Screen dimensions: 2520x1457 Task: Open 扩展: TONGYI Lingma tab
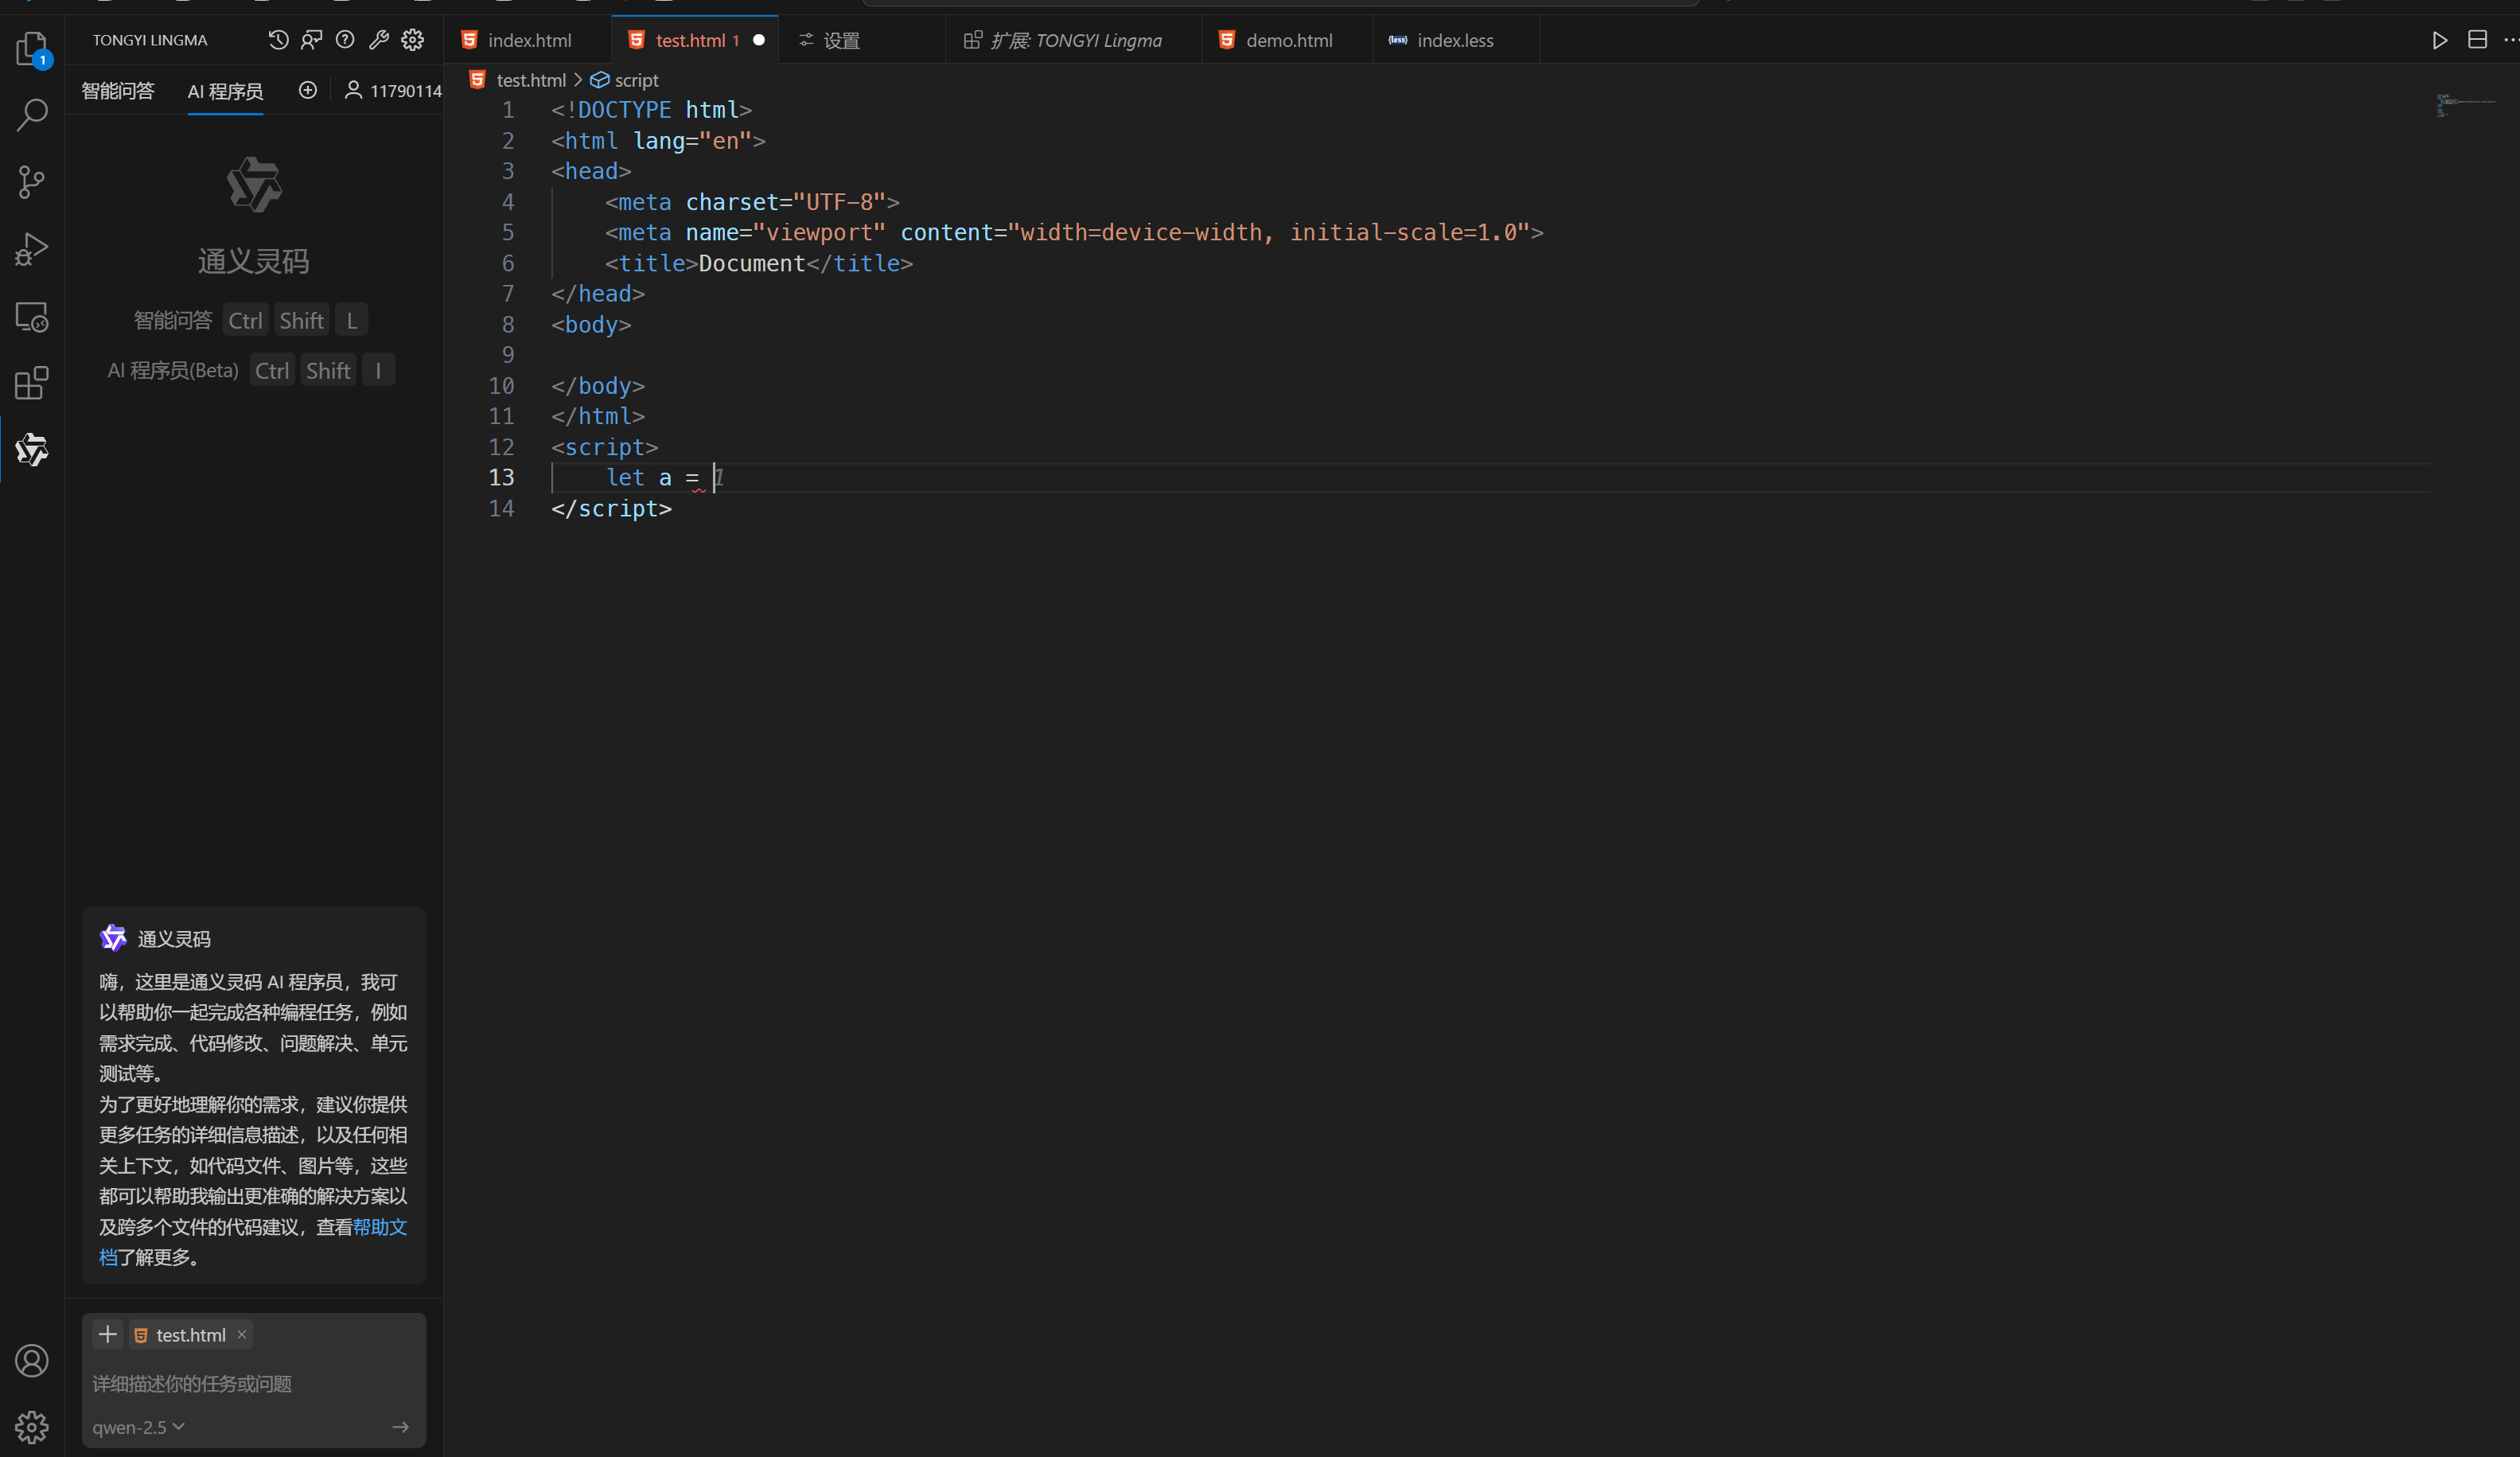coord(1074,40)
